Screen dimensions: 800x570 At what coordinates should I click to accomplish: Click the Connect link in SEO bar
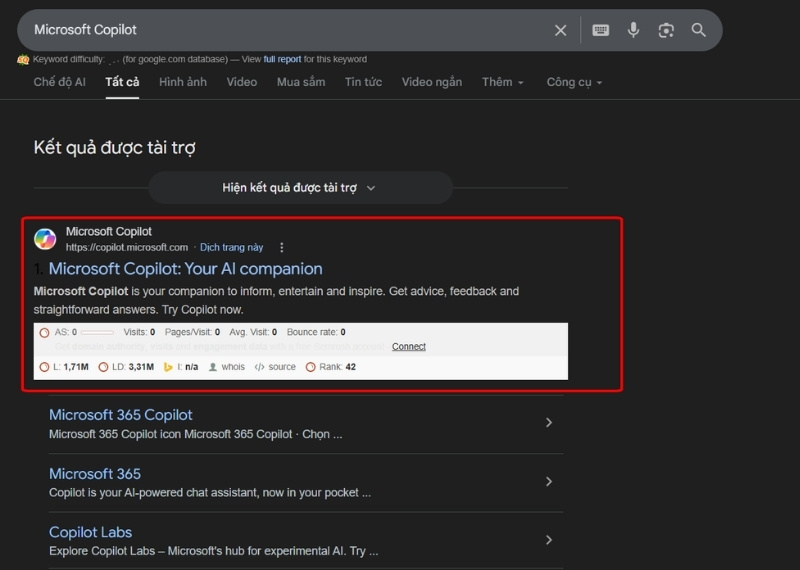point(408,347)
